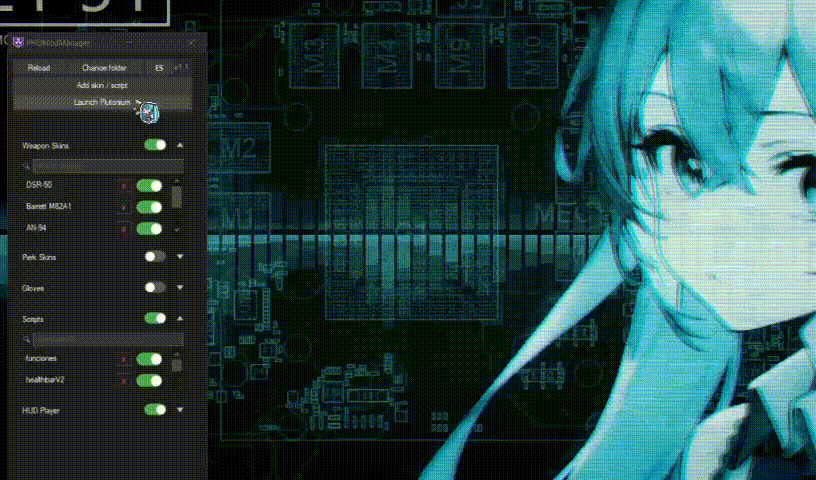Viewport: 816px width, 480px height.
Task: Delete the funciones script with red X
Action: coord(123,359)
